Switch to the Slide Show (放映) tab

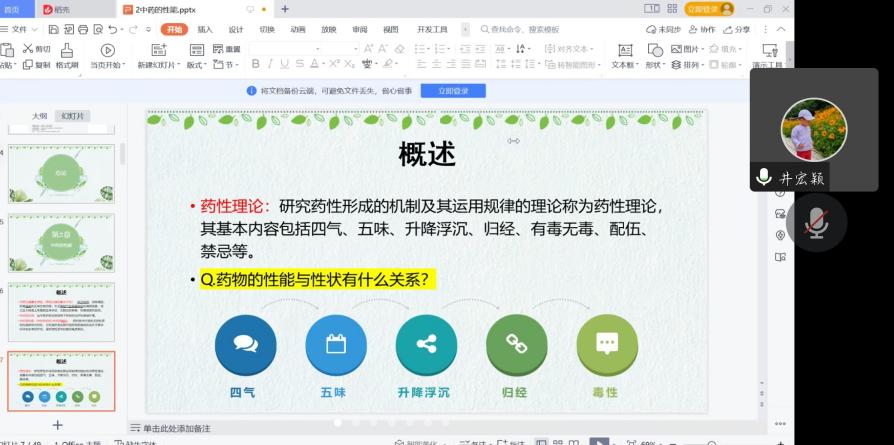tap(328, 30)
